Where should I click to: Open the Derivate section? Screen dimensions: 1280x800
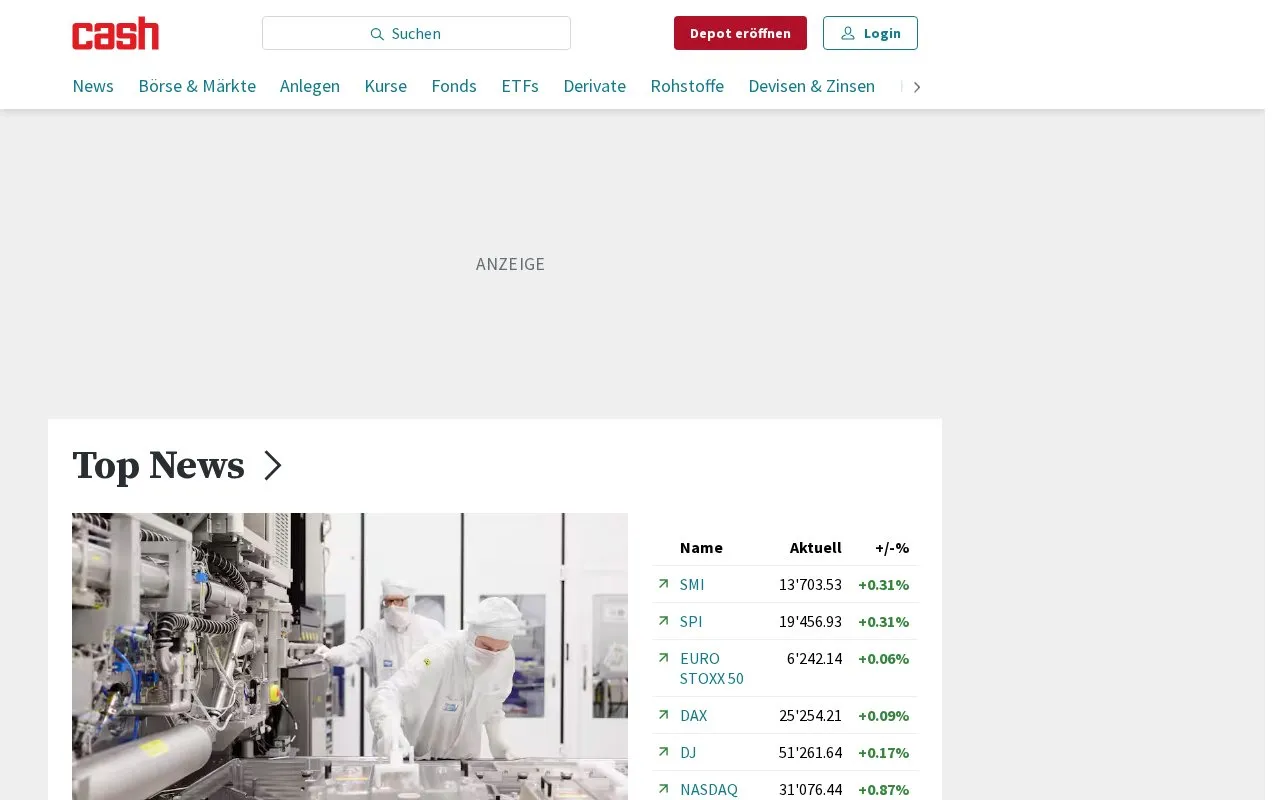(595, 86)
